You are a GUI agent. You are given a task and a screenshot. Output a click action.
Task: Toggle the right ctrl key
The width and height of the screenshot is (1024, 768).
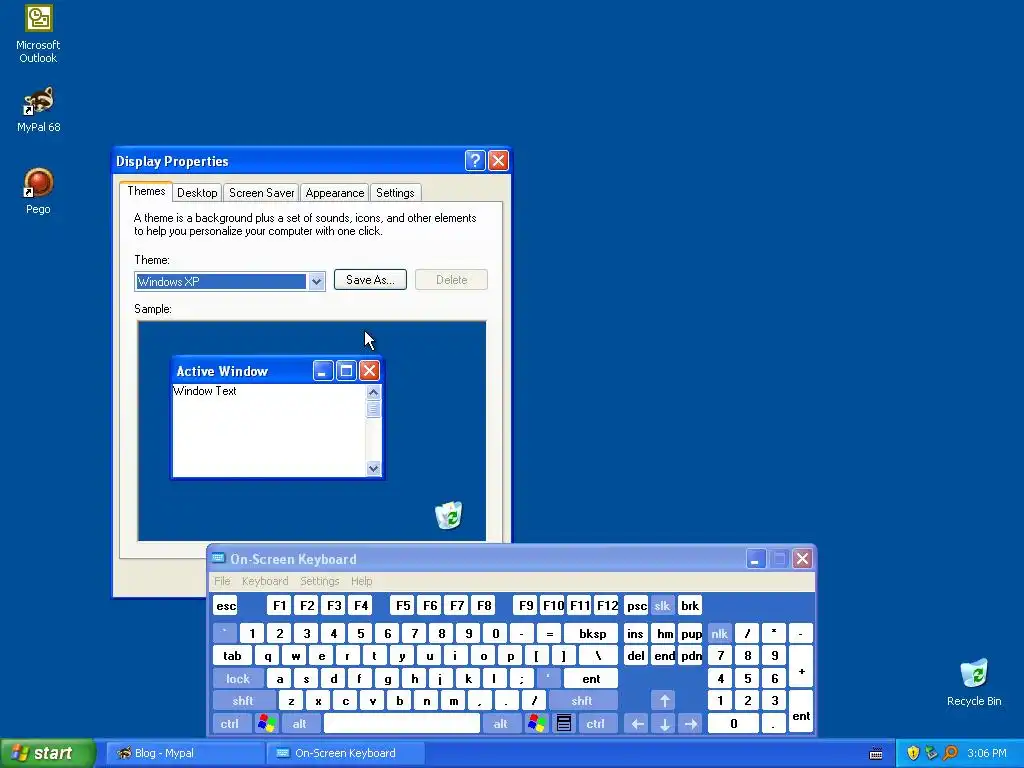(x=596, y=724)
